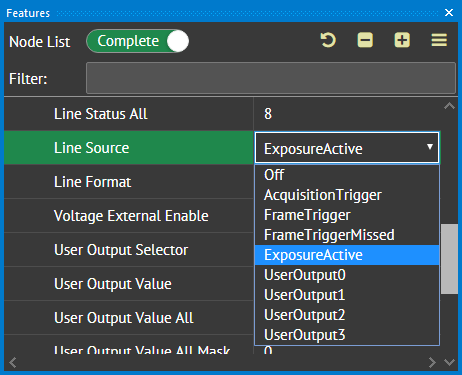Select highlighted ExposureActive list entry

click(x=347, y=255)
